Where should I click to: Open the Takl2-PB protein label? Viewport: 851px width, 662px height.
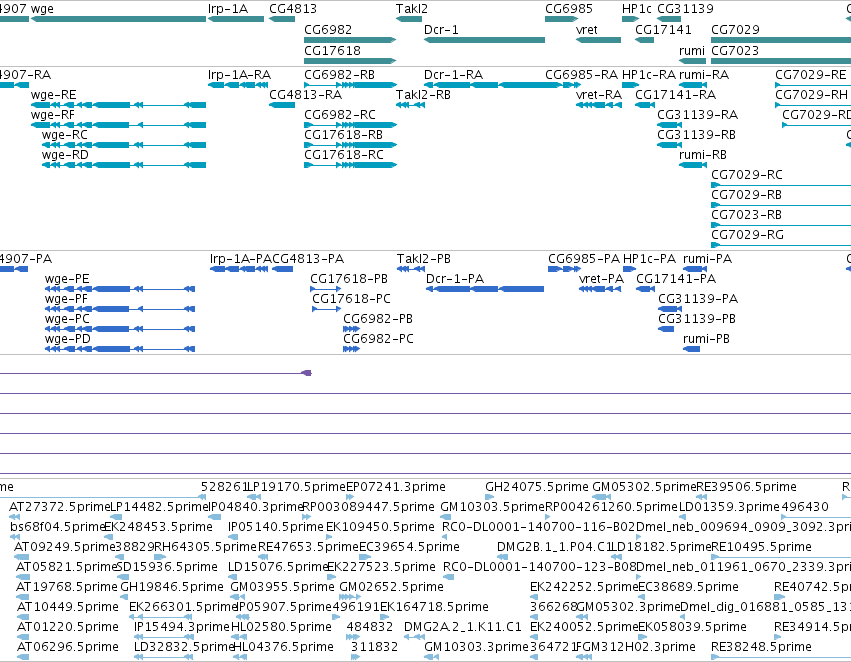pyautogui.click(x=423, y=259)
